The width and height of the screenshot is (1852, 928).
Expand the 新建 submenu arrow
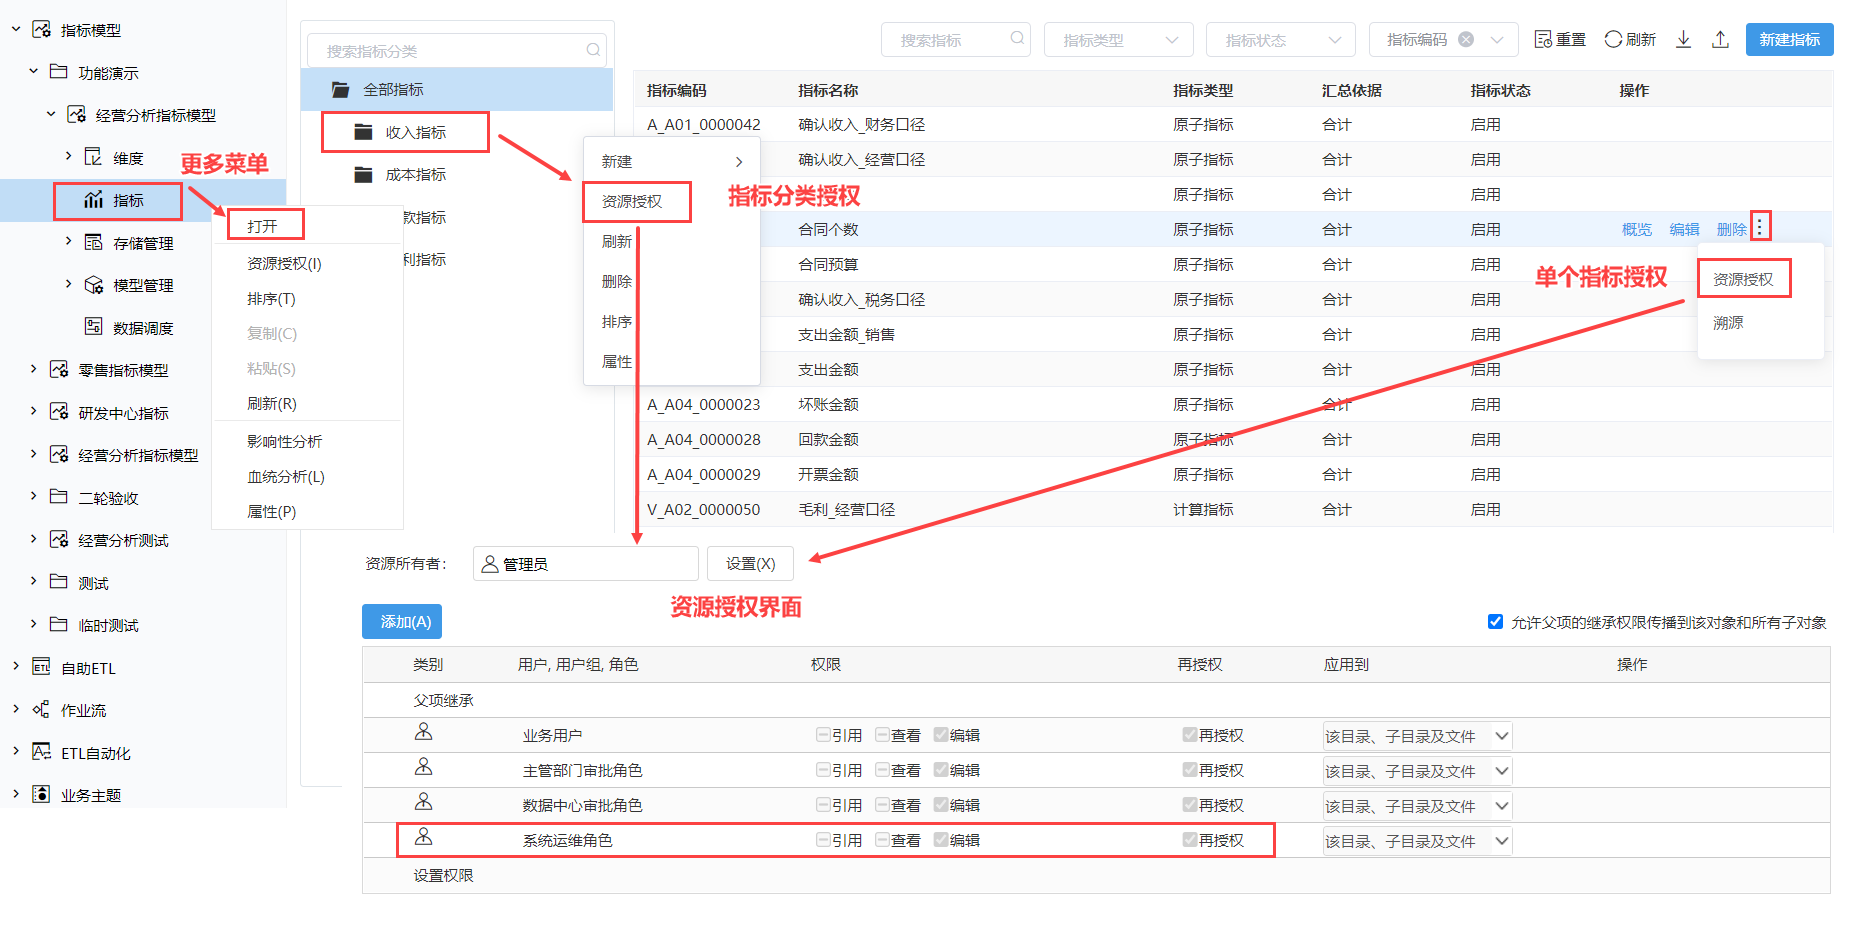[739, 162]
